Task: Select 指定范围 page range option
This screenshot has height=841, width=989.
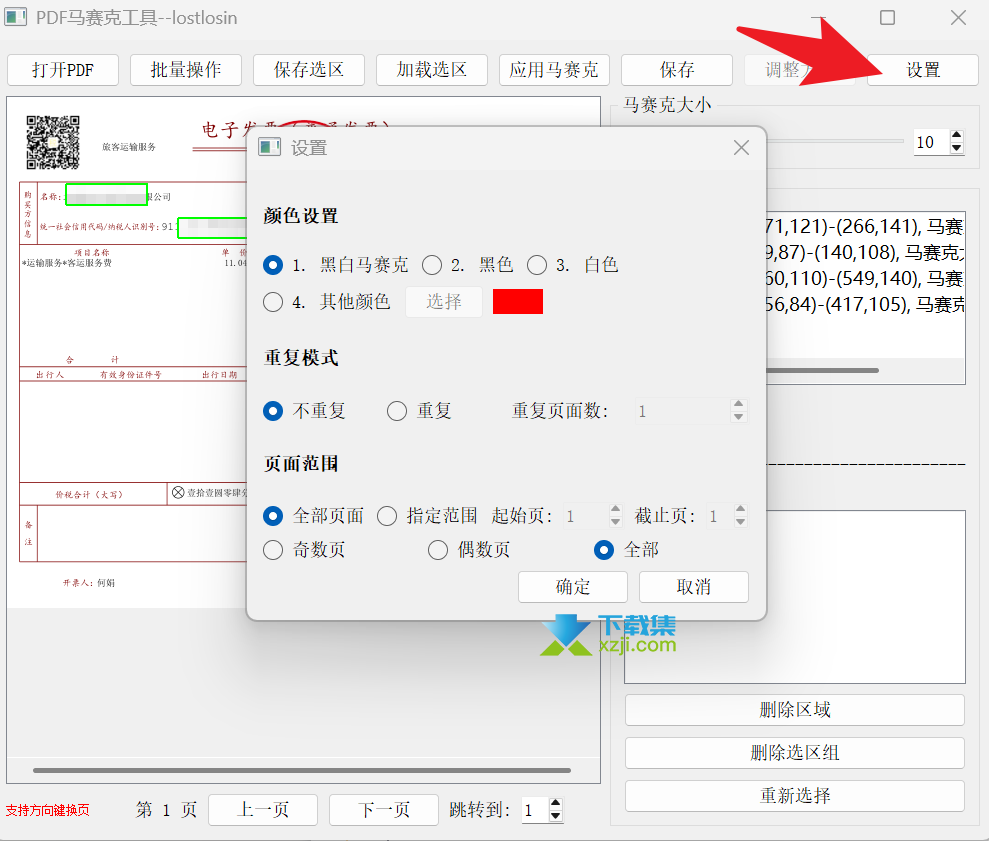Action: (387, 517)
